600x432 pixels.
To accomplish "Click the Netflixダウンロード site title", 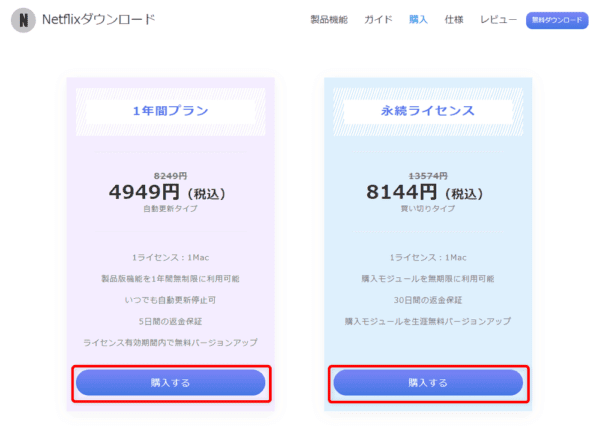I will pyautogui.click(x=98, y=20).
